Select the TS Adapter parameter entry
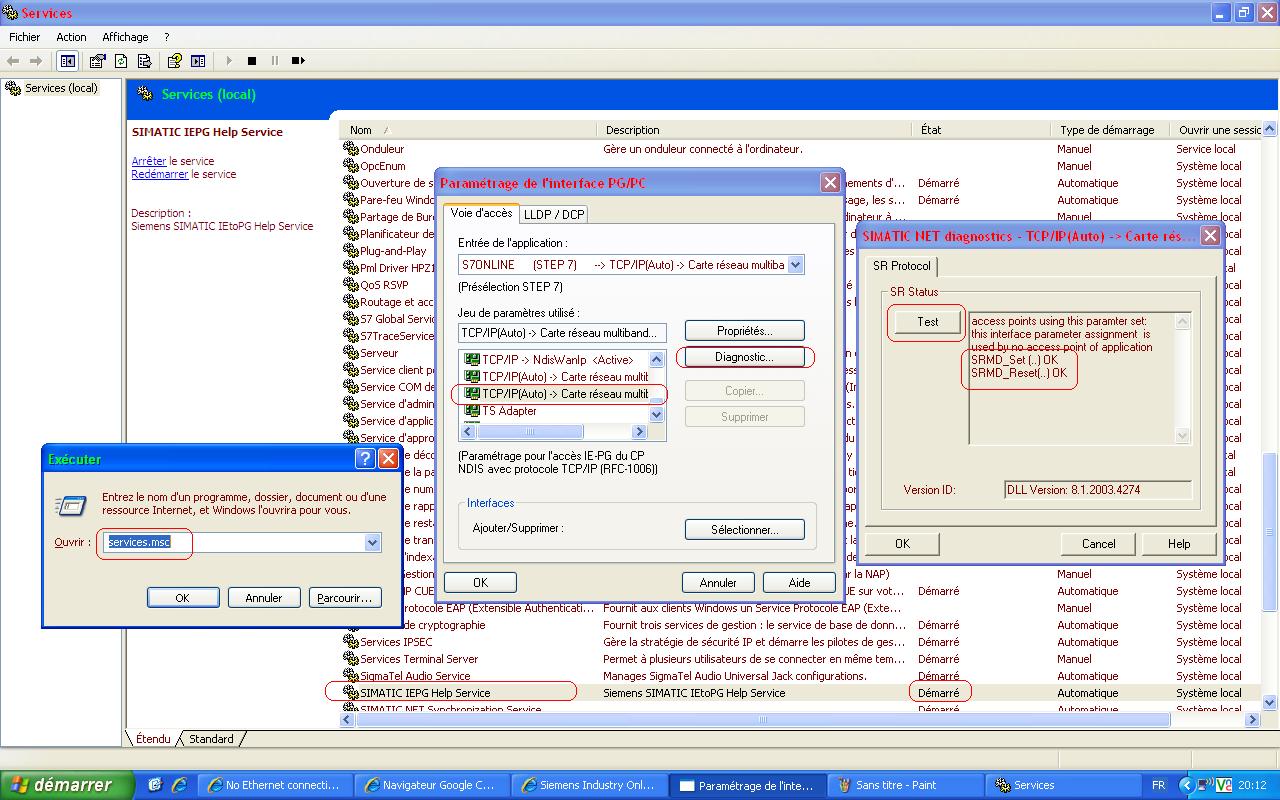Image resolution: width=1280 pixels, height=800 pixels. 509,411
